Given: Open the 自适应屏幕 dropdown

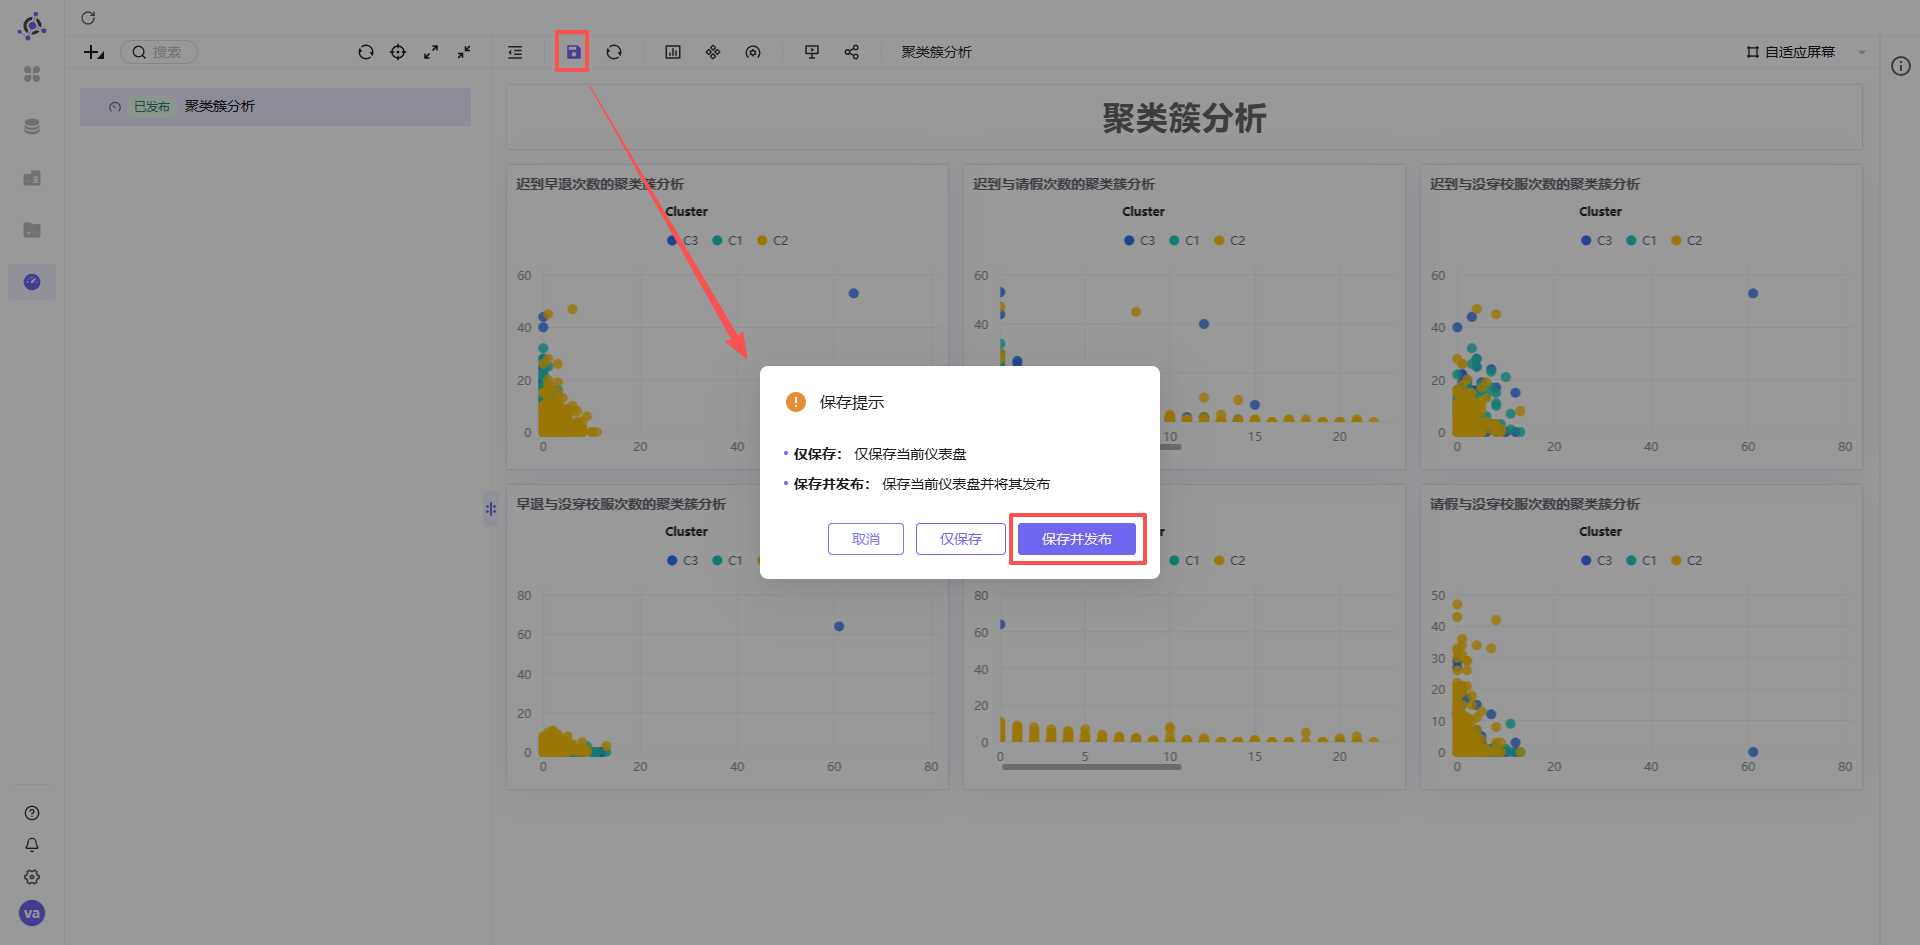Looking at the screenshot, I should tap(1806, 52).
